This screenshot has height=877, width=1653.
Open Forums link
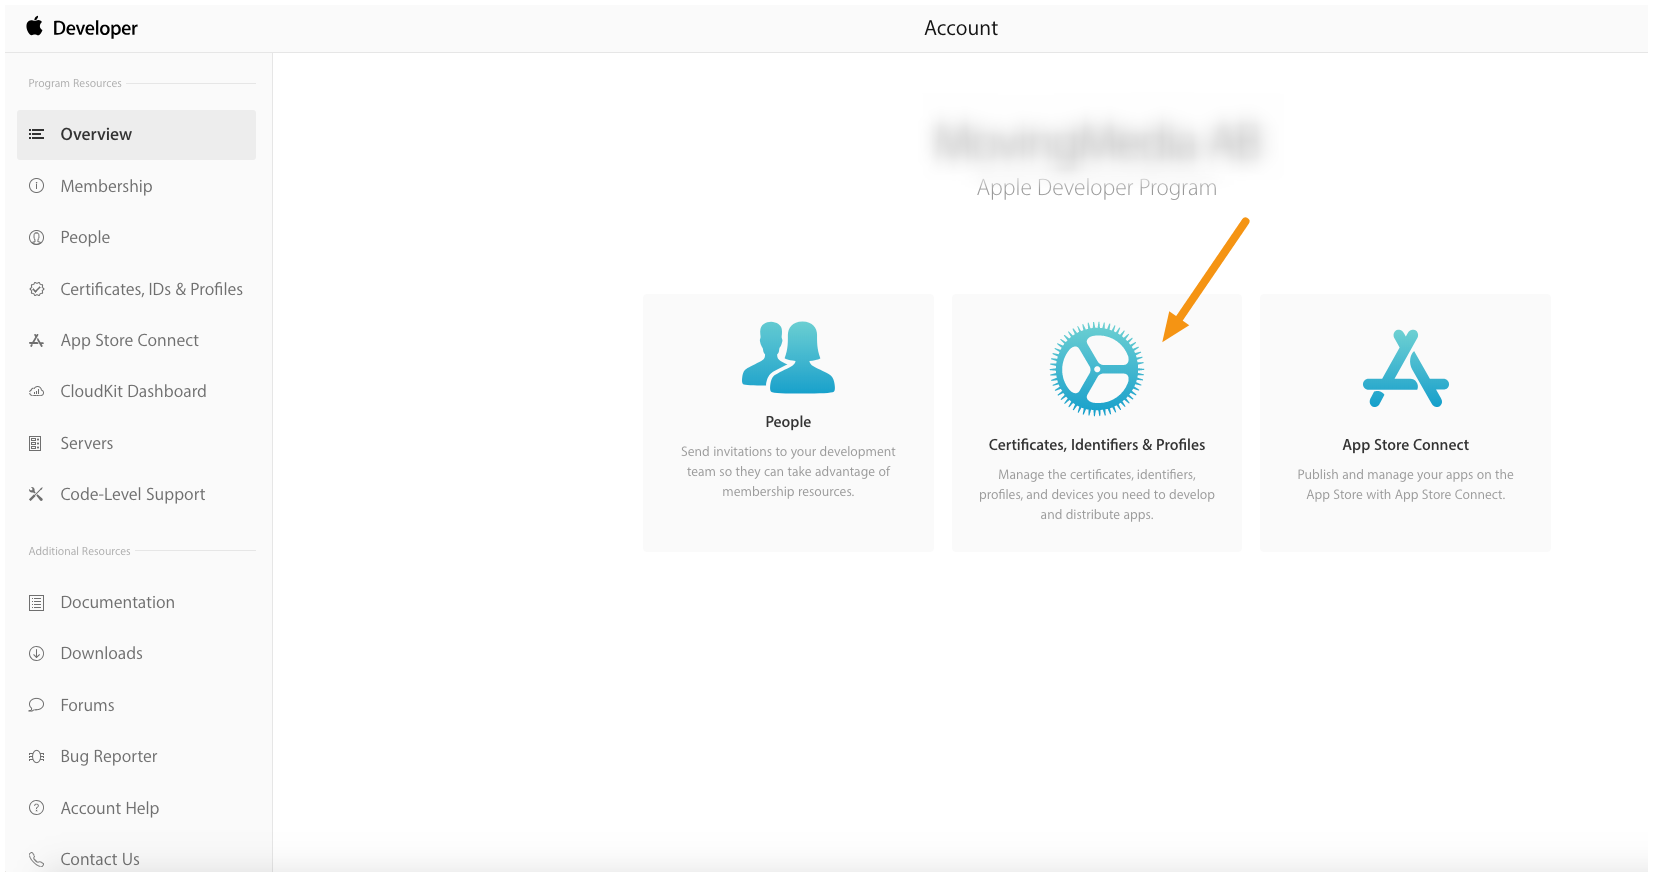pyautogui.click(x=87, y=705)
